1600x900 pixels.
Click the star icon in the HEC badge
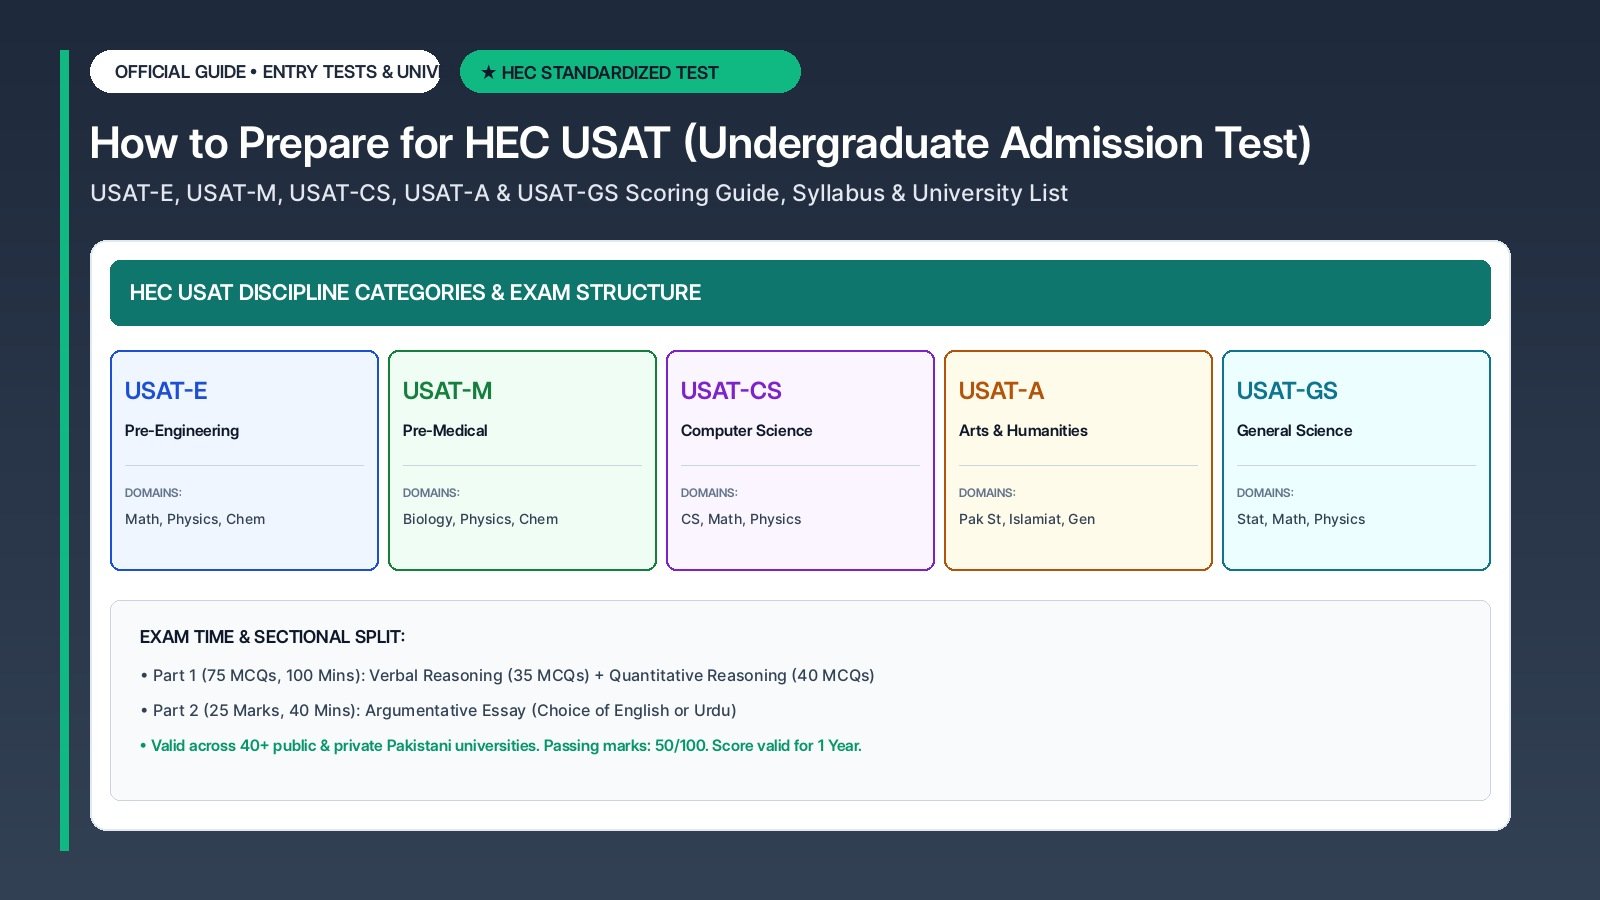488,72
